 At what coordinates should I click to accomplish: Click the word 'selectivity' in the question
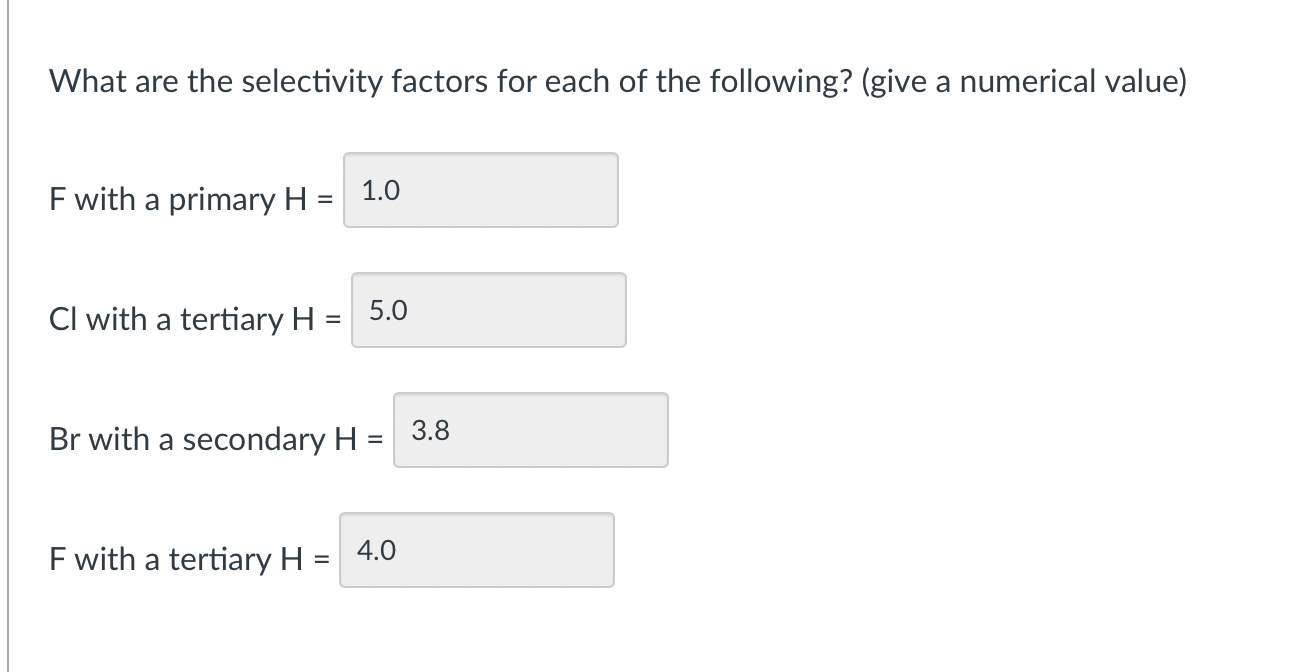pyautogui.click(x=300, y=81)
